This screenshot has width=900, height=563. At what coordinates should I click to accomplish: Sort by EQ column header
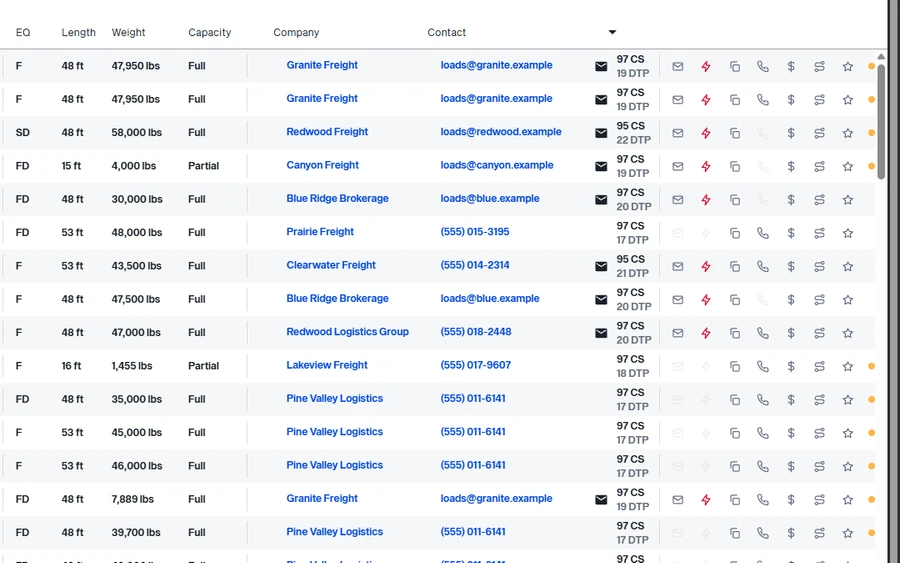click(x=23, y=33)
